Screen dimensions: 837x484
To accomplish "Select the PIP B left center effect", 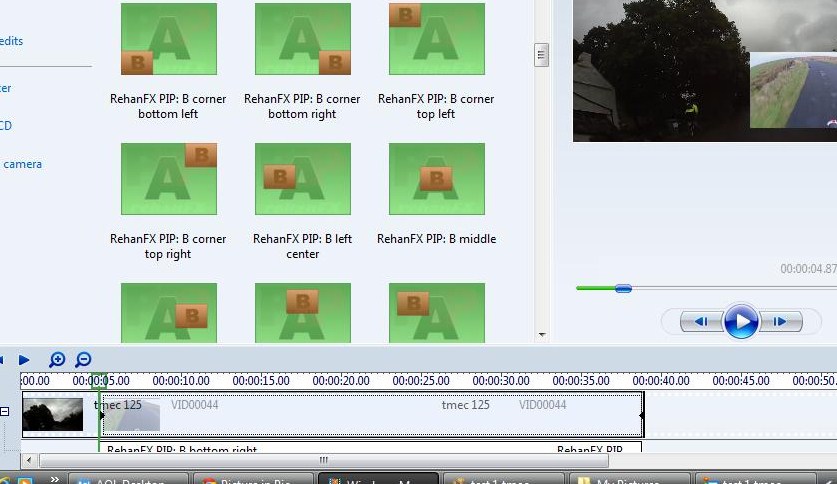I will [302, 179].
